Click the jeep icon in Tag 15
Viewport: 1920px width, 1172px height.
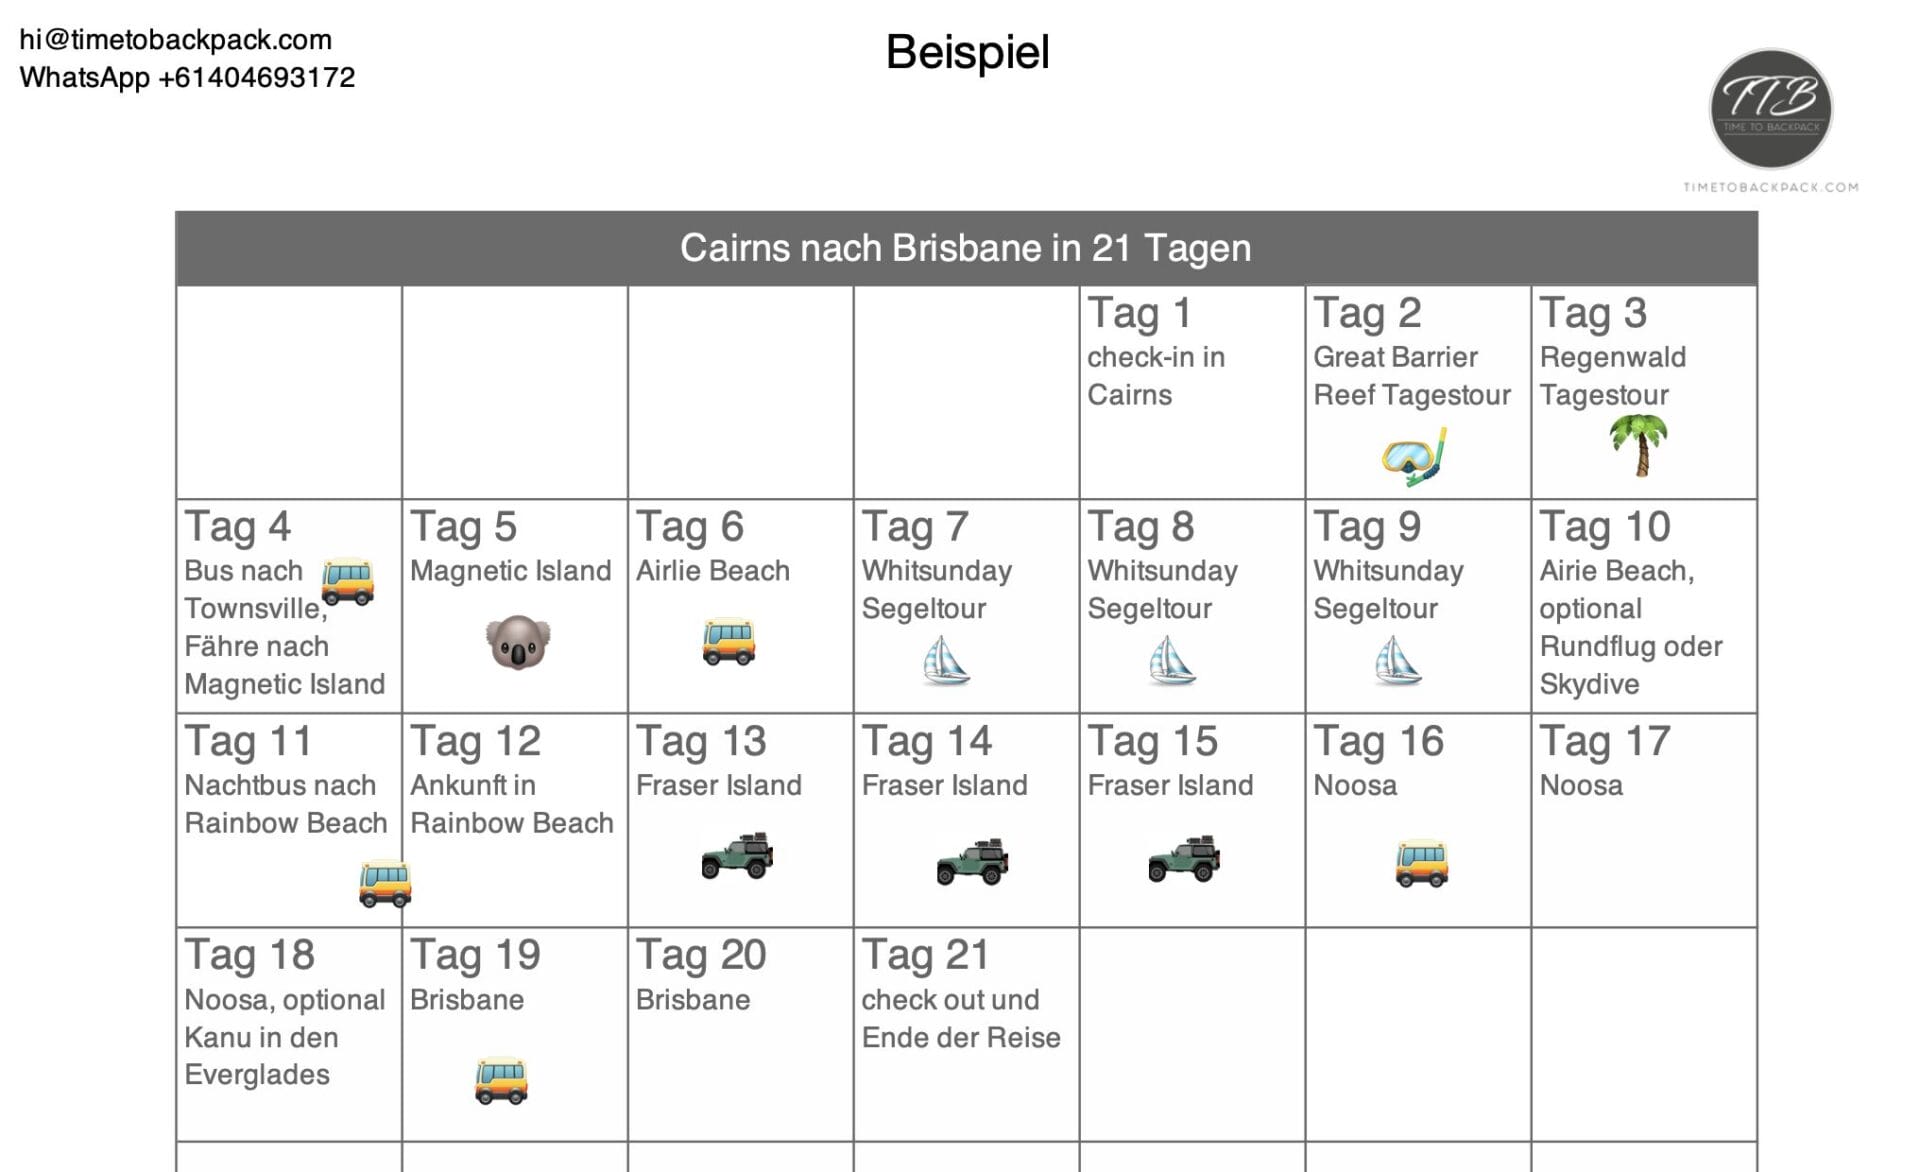1185,858
